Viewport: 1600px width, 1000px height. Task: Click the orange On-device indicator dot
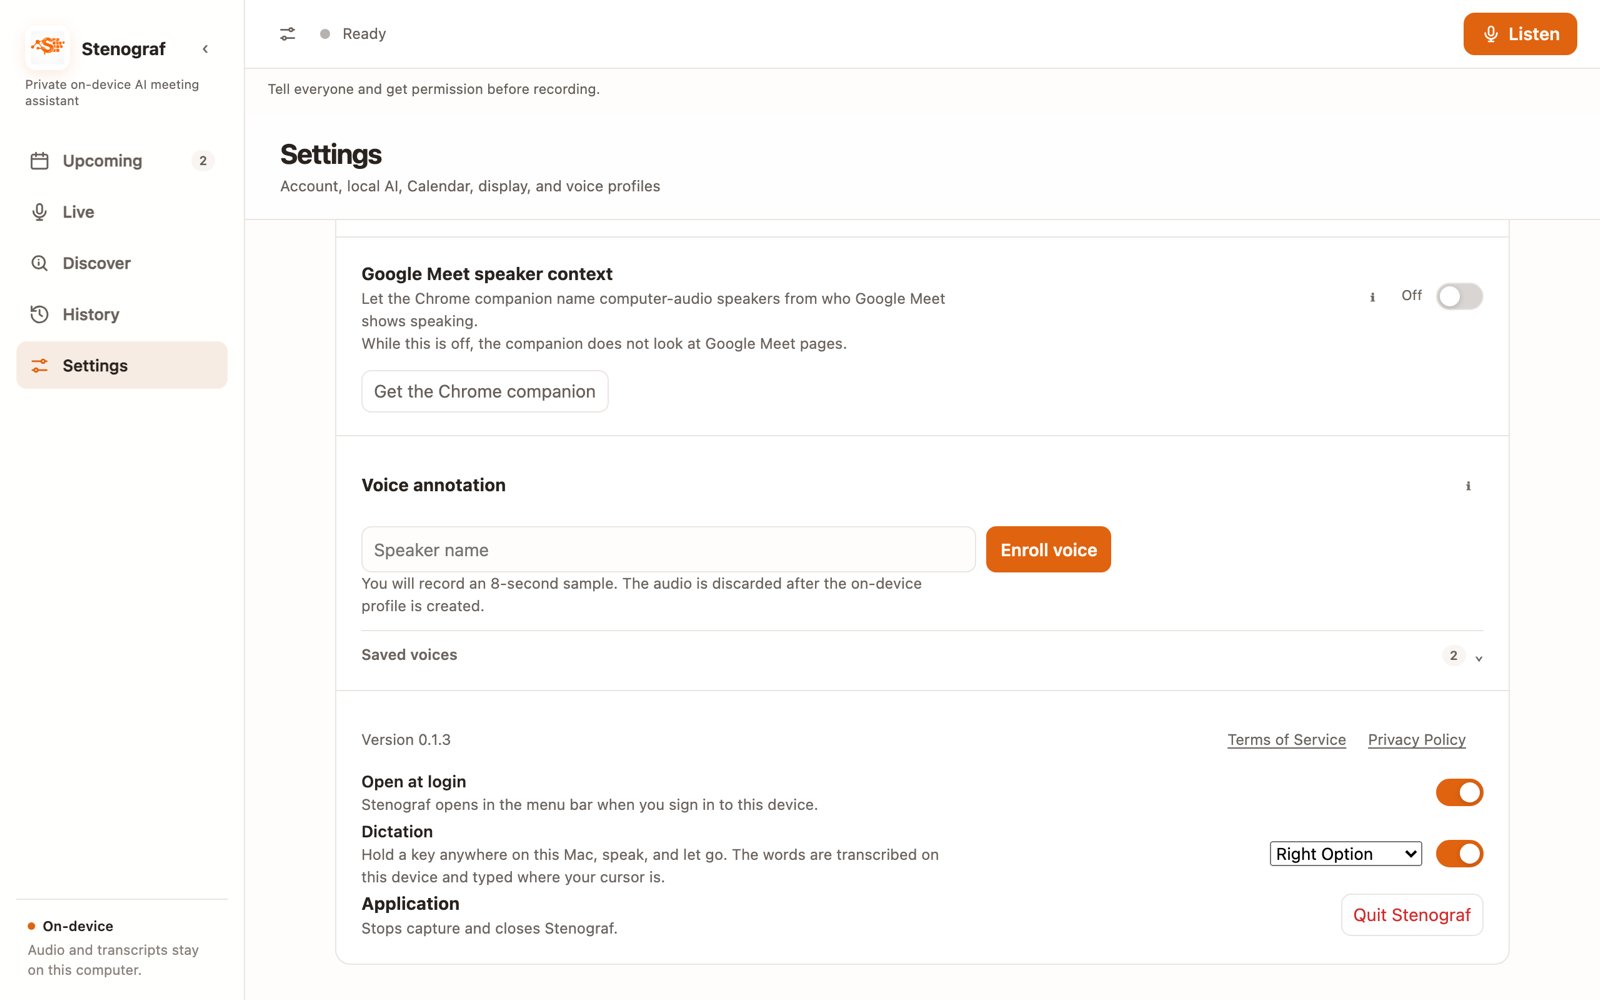pos(32,926)
